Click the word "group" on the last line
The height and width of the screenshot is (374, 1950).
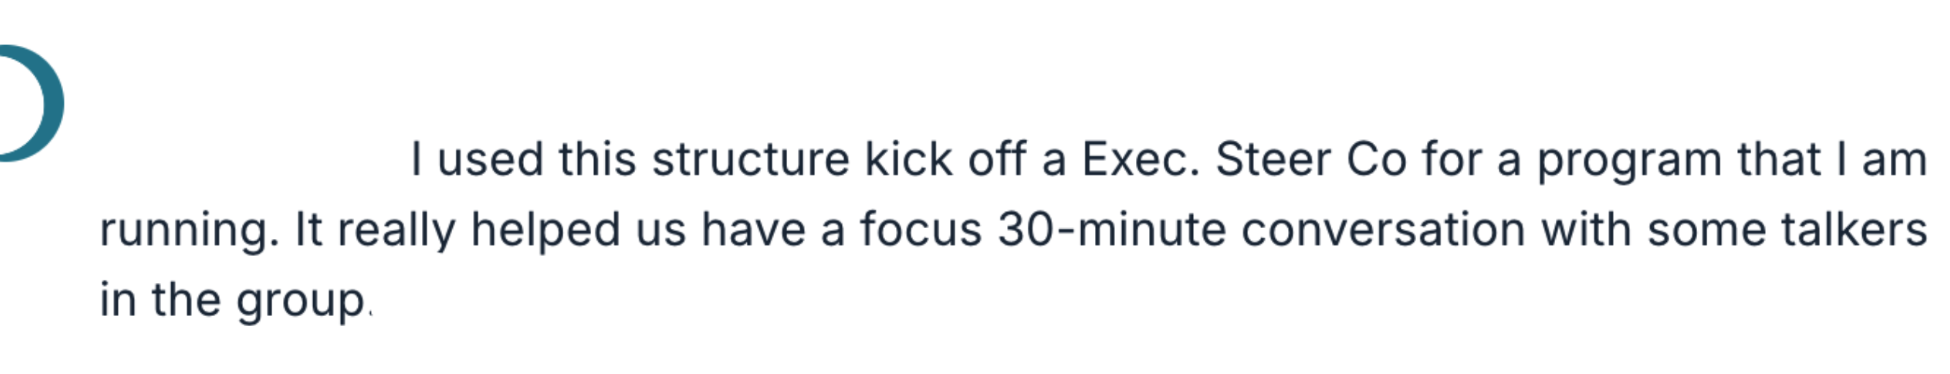(x=301, y=302)
